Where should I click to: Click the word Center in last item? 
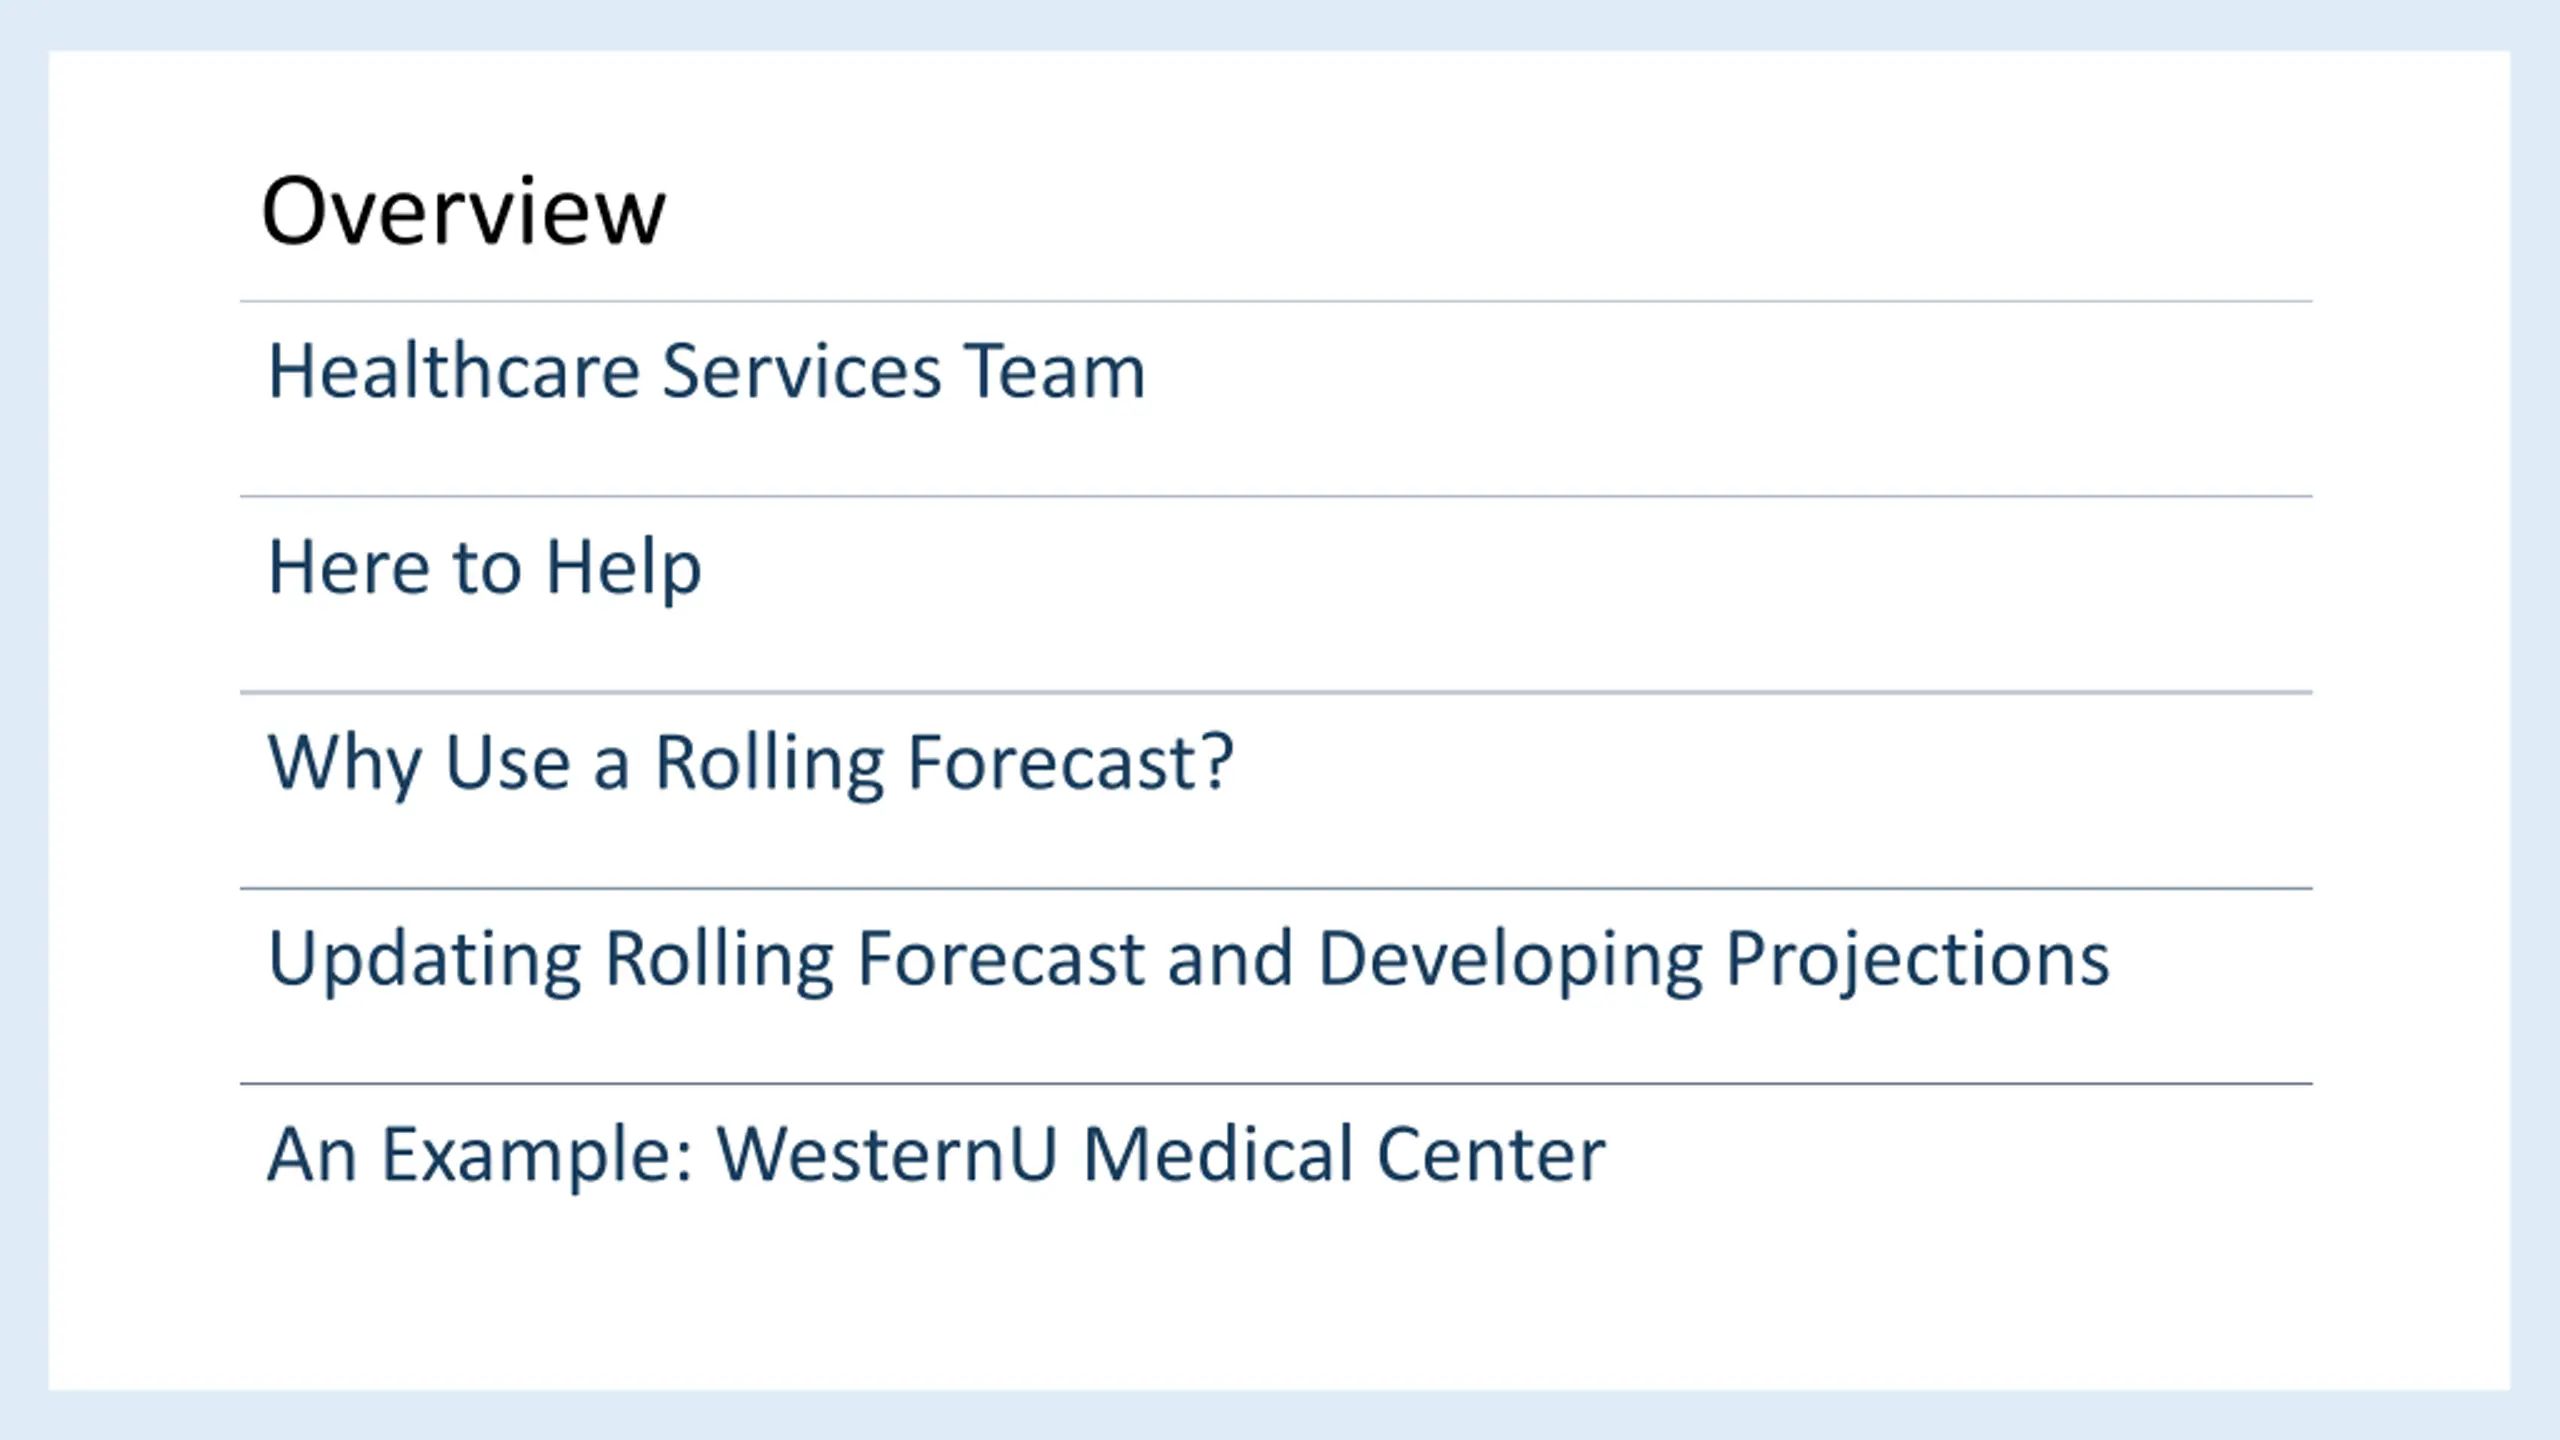1491,1155
